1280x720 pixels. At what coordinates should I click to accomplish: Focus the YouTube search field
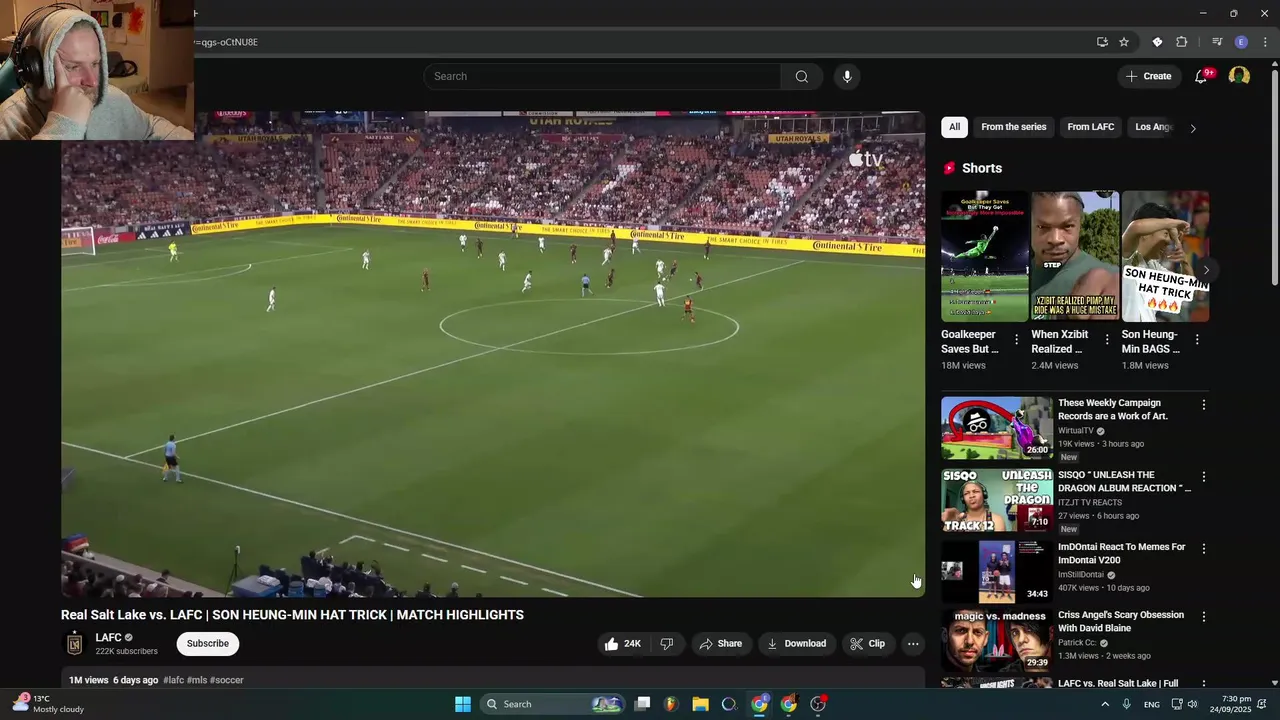click(602, 77)
